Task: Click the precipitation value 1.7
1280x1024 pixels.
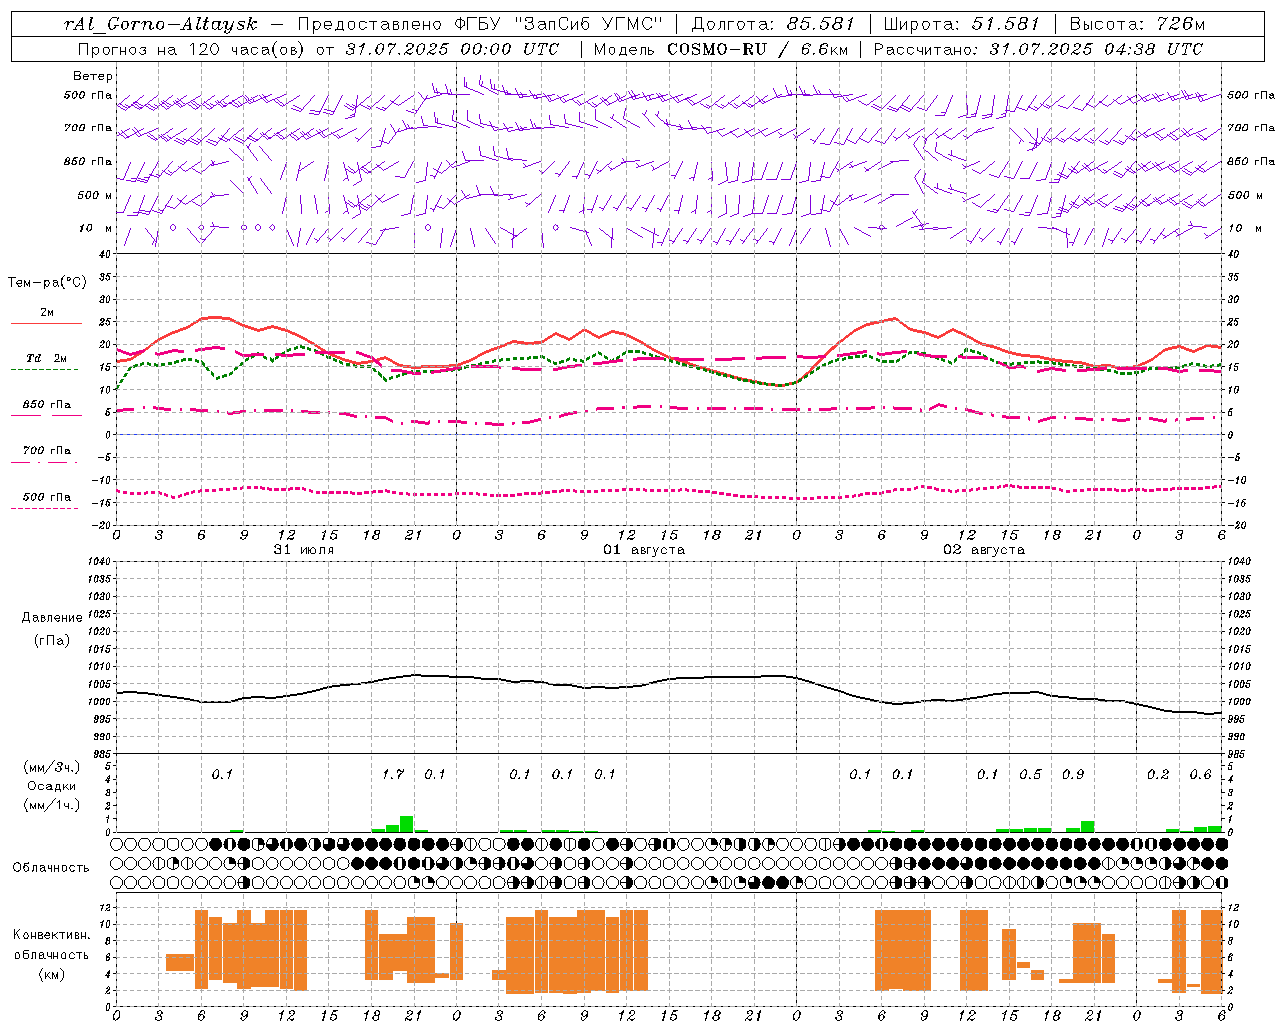Action: 393,774
